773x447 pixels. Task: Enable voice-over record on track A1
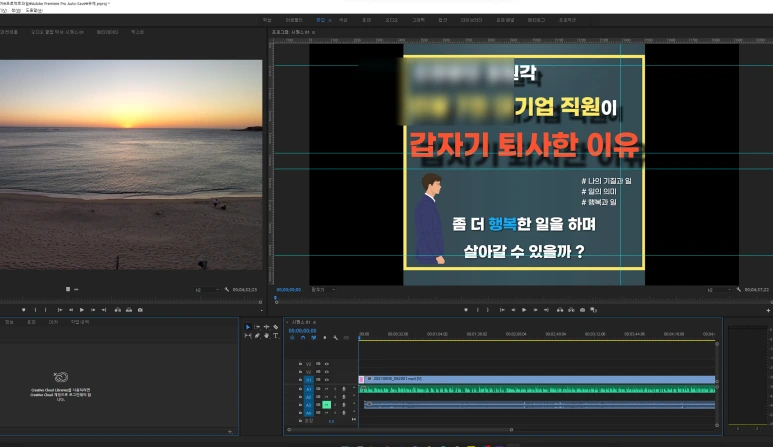[344, 389]
